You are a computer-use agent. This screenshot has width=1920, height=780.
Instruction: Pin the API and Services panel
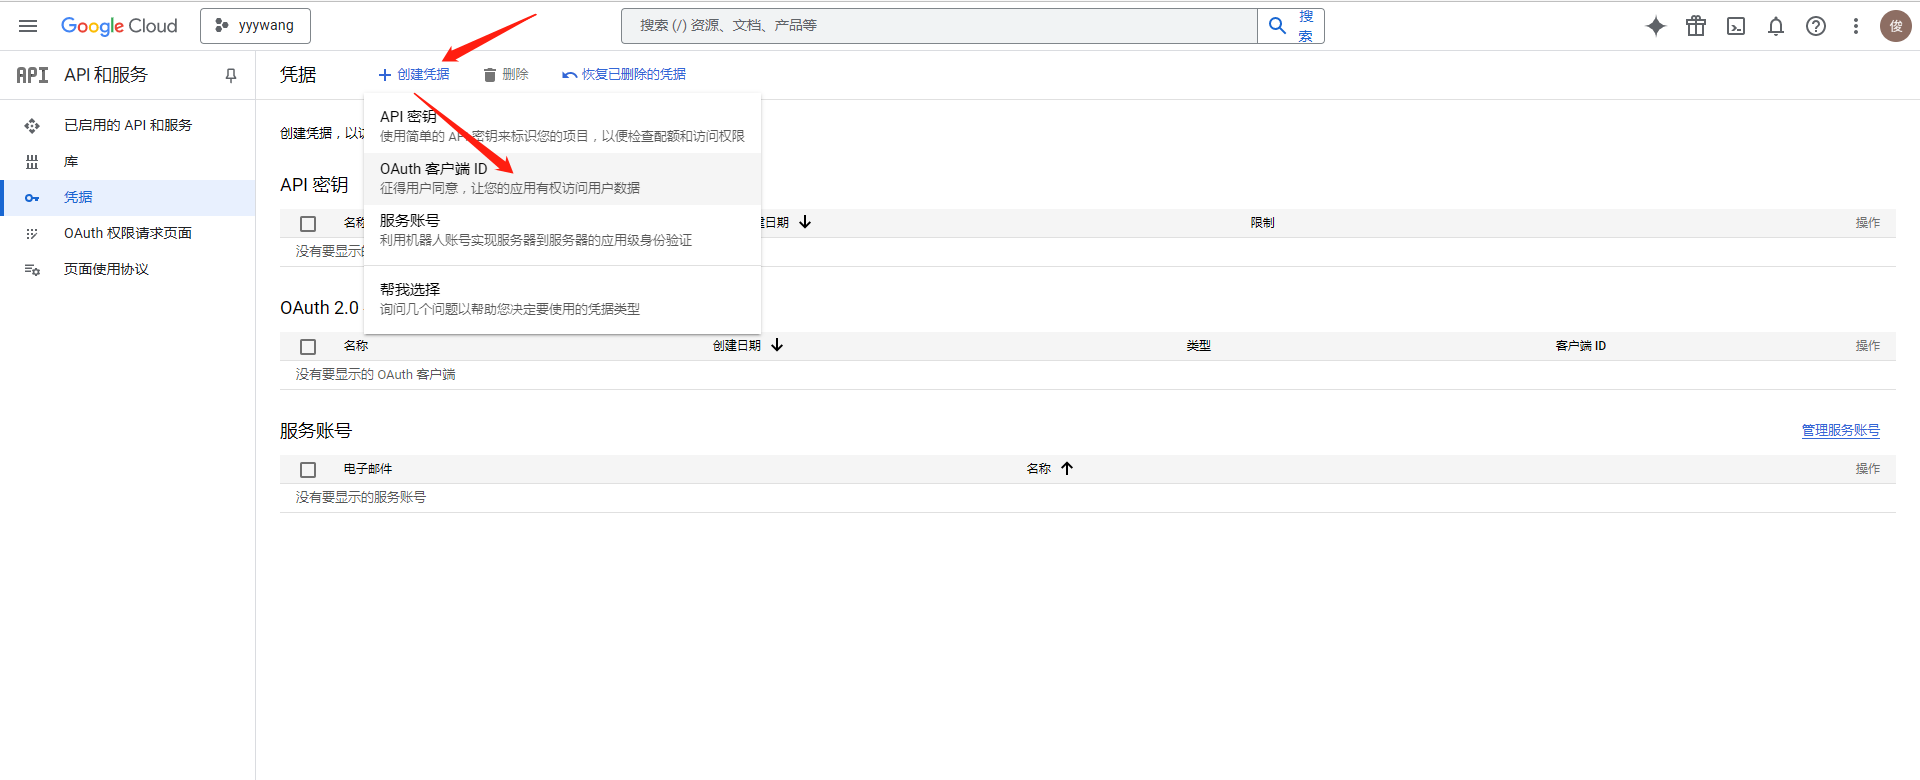(231, 75)
